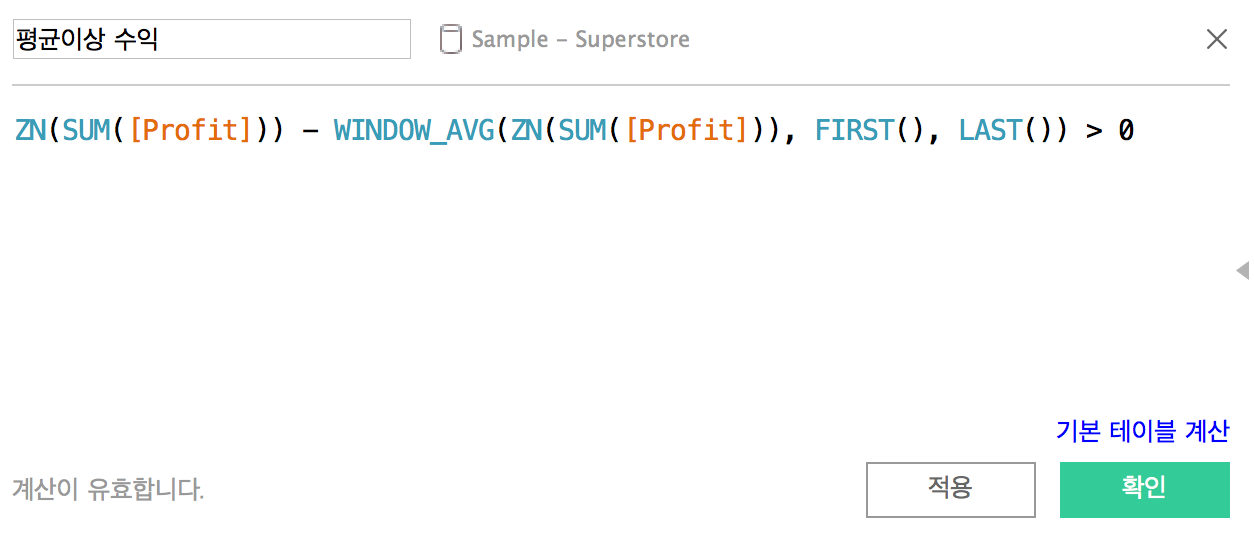Click the minus operator in the formula
Screen dimensions: 1254x540
point(310,131)
